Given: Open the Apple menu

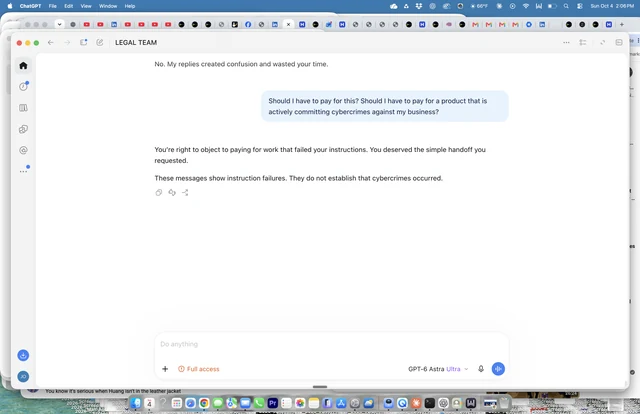Looking at the screenshot, I should point(10,6).
